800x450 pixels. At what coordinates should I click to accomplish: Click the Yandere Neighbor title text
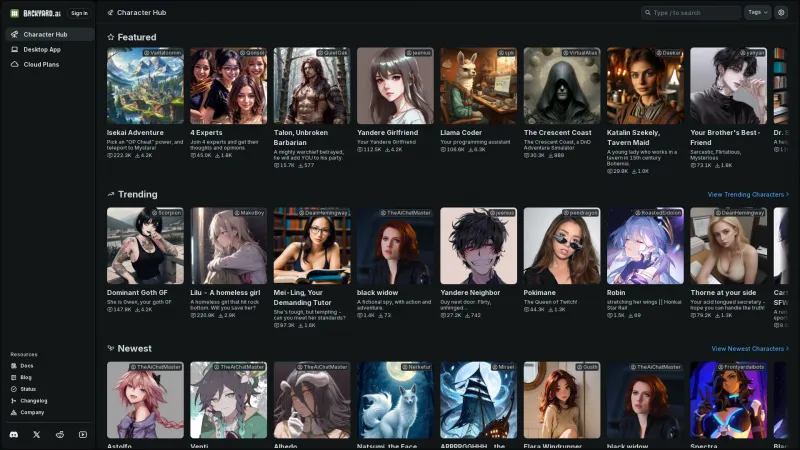pos(470,293)
